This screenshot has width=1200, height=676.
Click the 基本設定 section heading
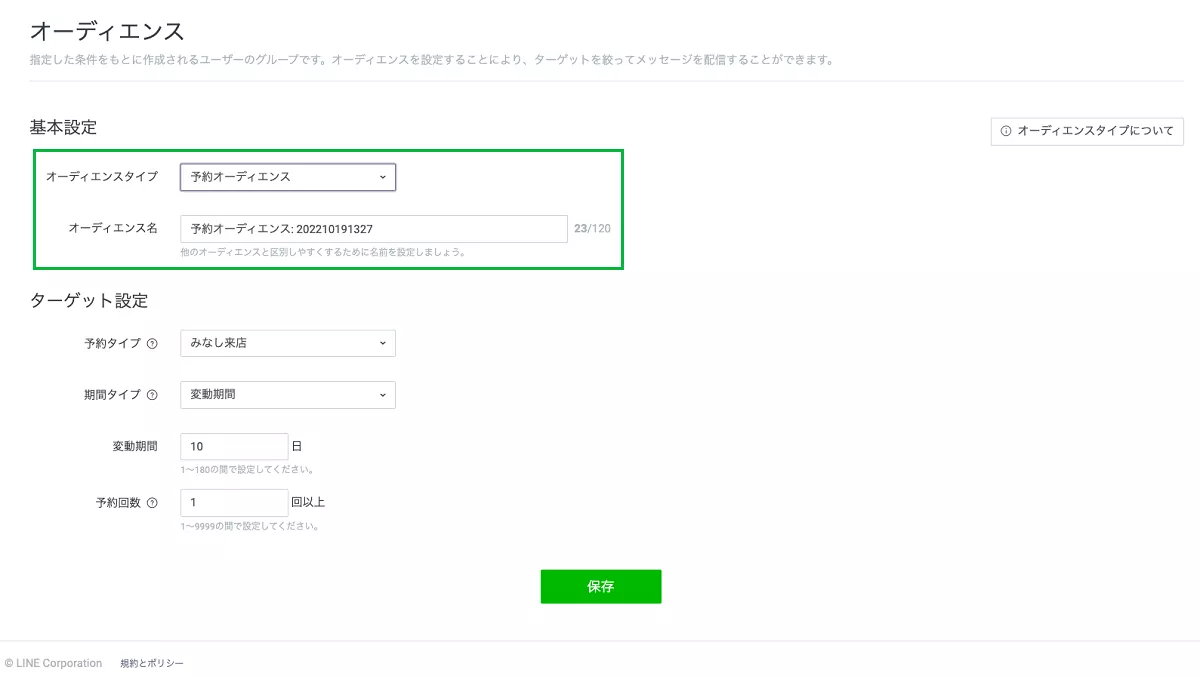pos(63,127)
